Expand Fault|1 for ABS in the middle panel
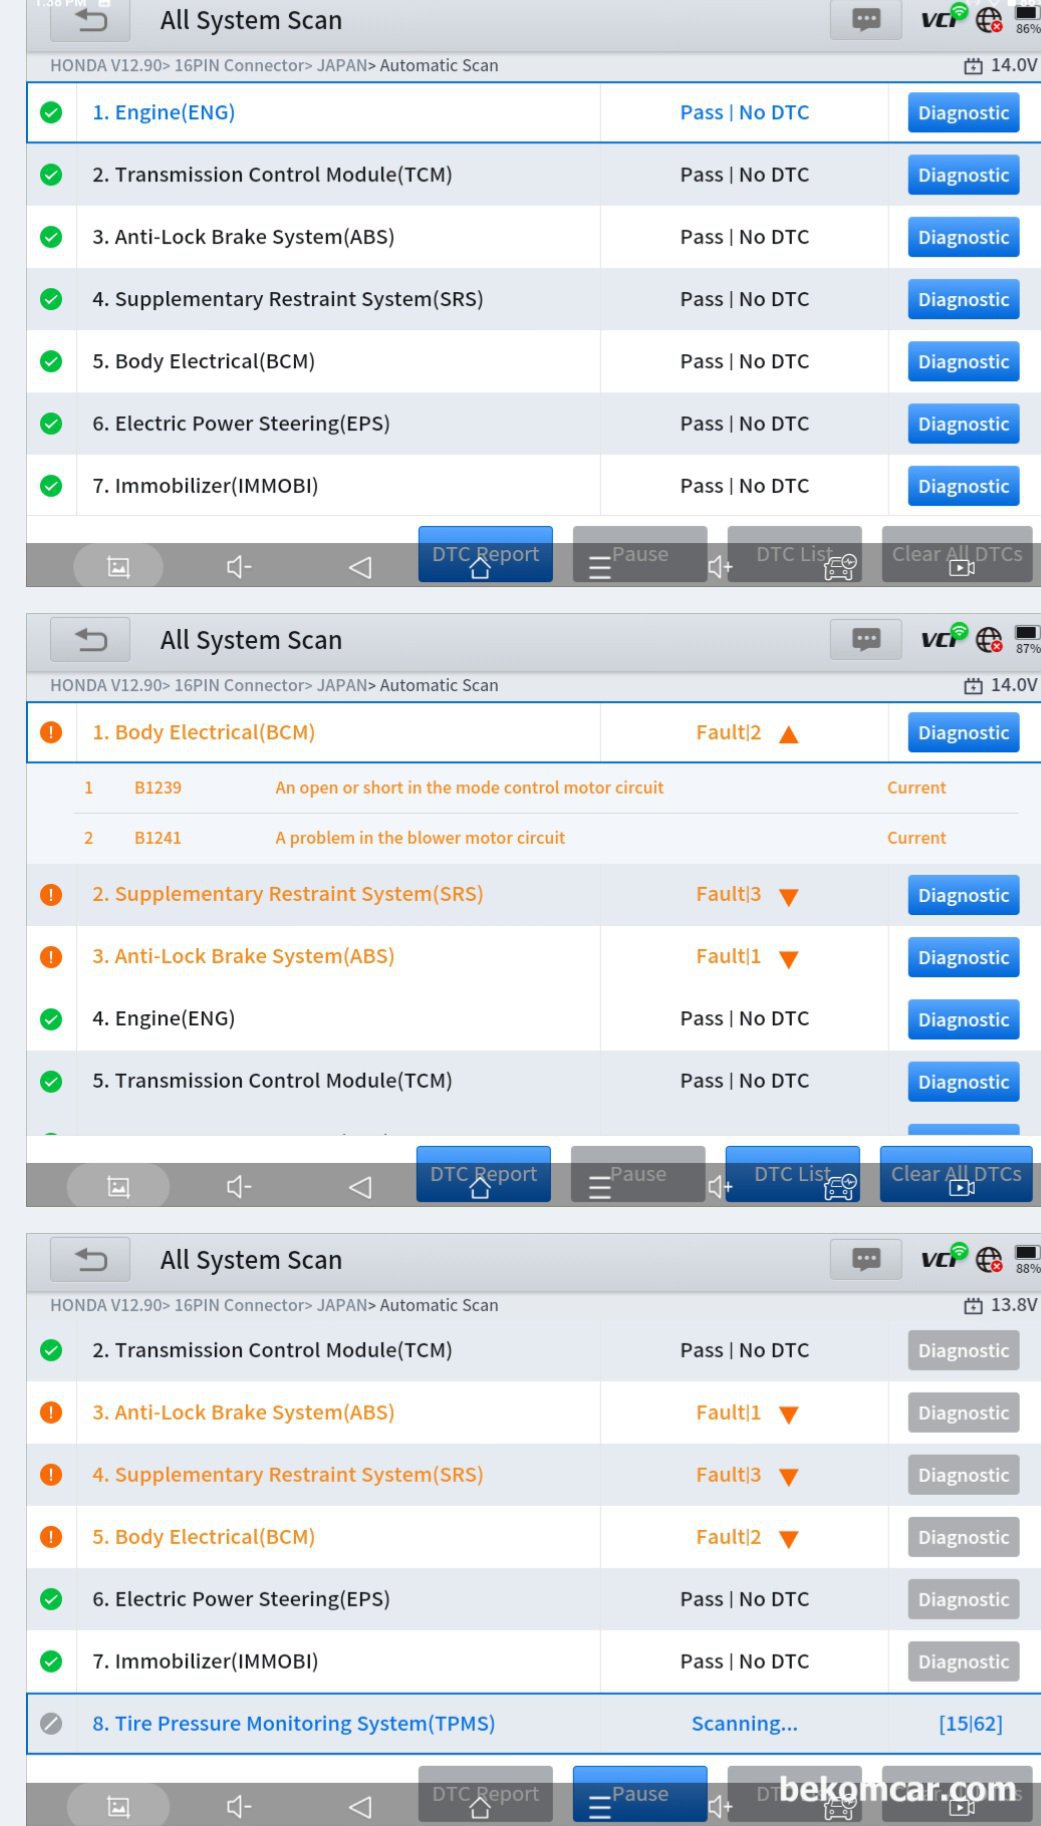The height and width of the screenshot is (1826, 1041). (x=788, y=958)
